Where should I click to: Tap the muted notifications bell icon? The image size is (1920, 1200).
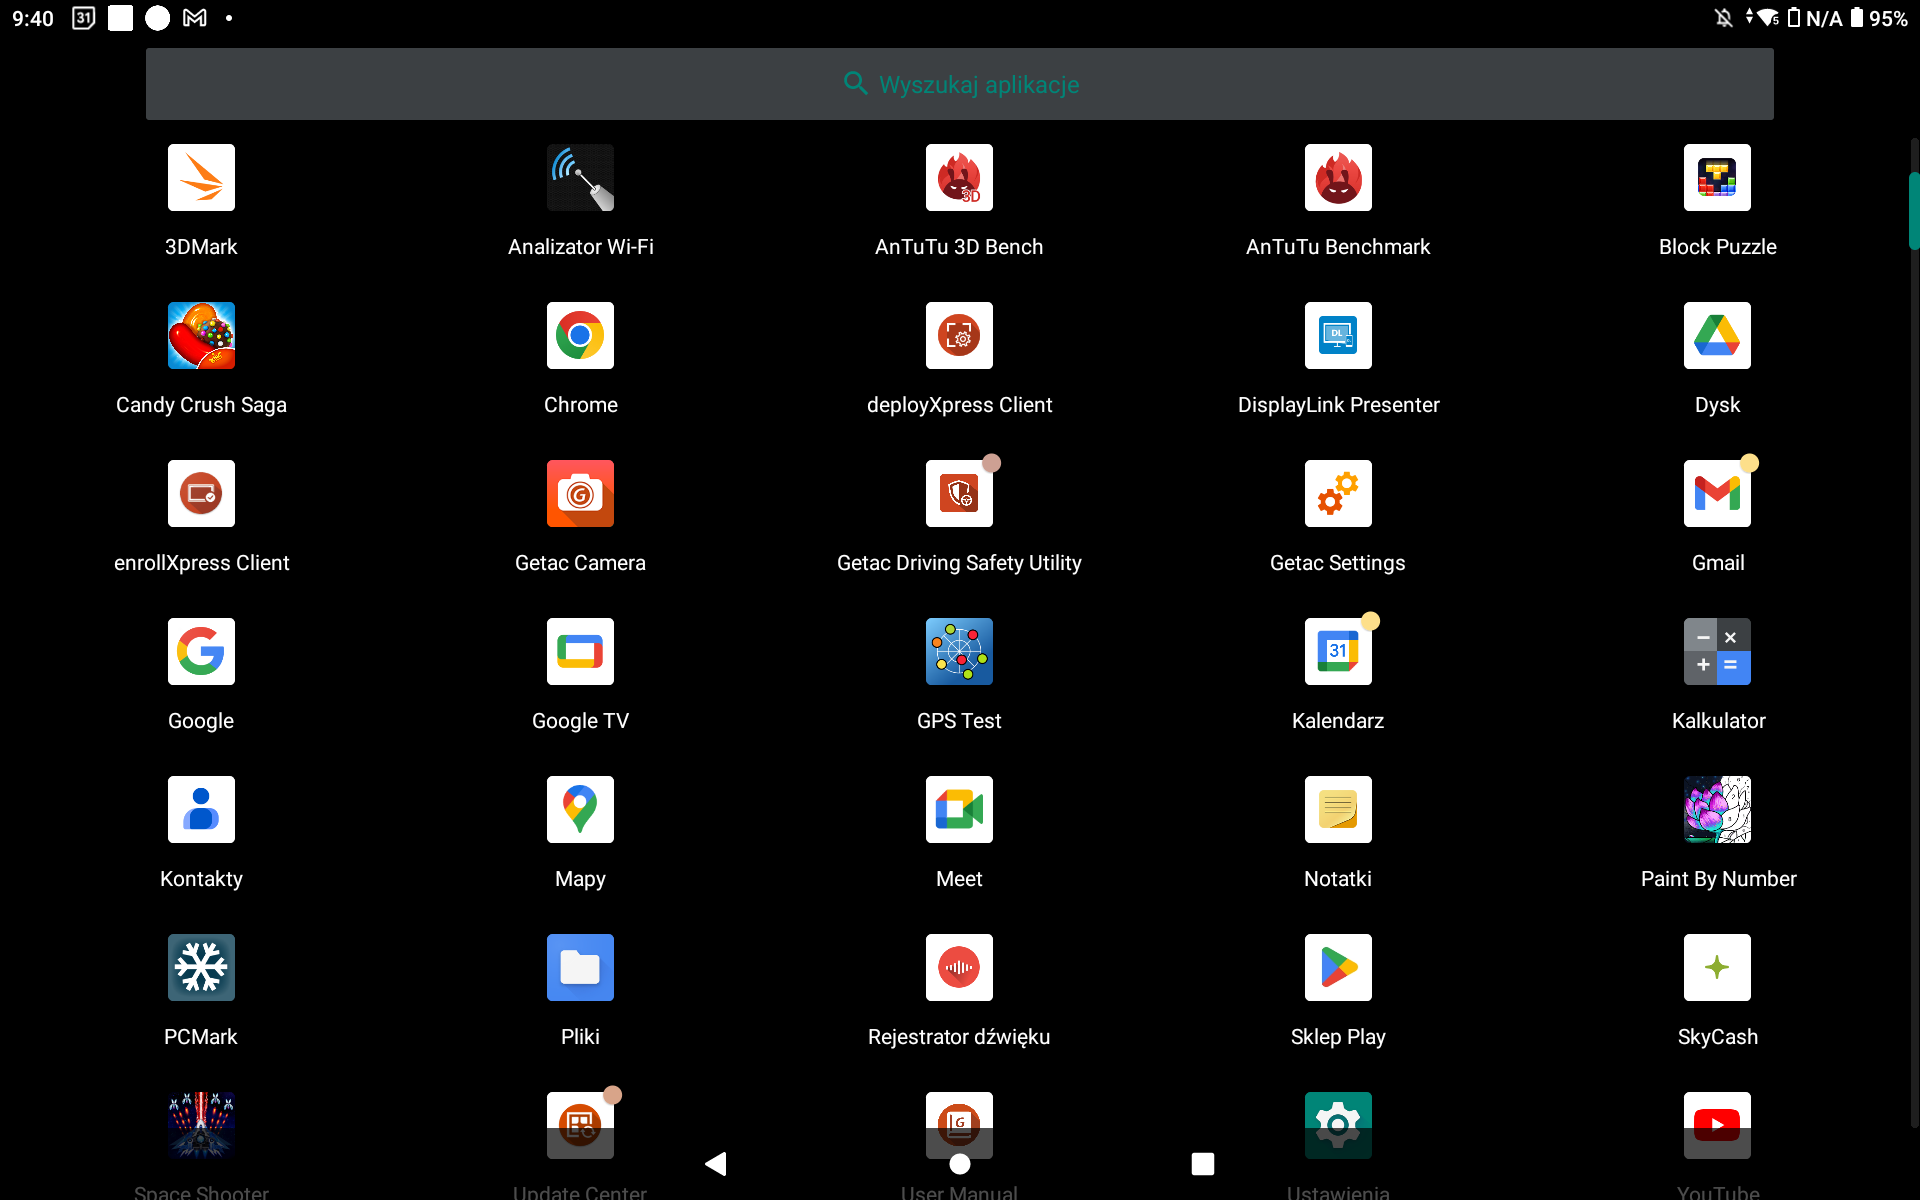(1724, 18)
